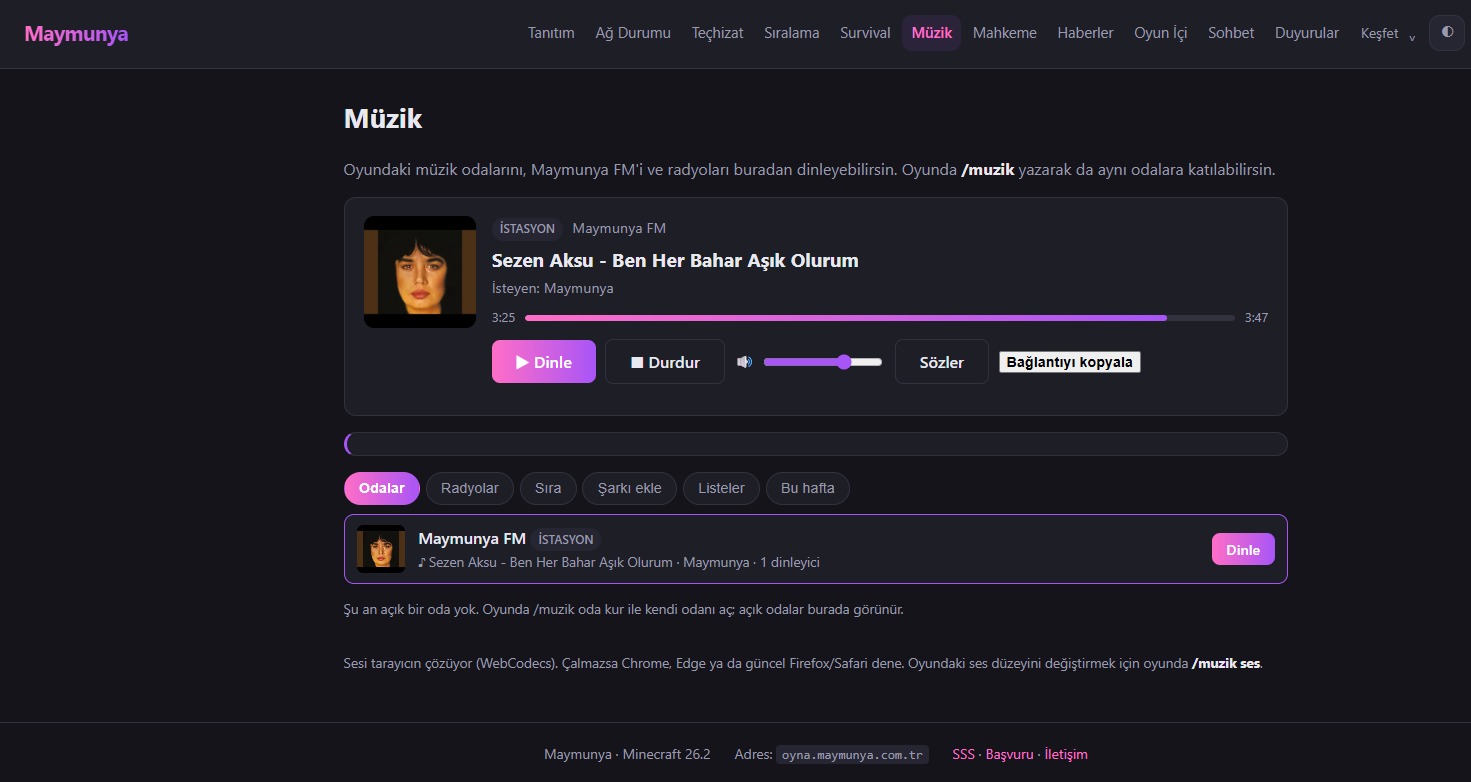Show lyrics with the Sözler button
This screenshot has height=782, width=1471.
[x=942, y=362]
